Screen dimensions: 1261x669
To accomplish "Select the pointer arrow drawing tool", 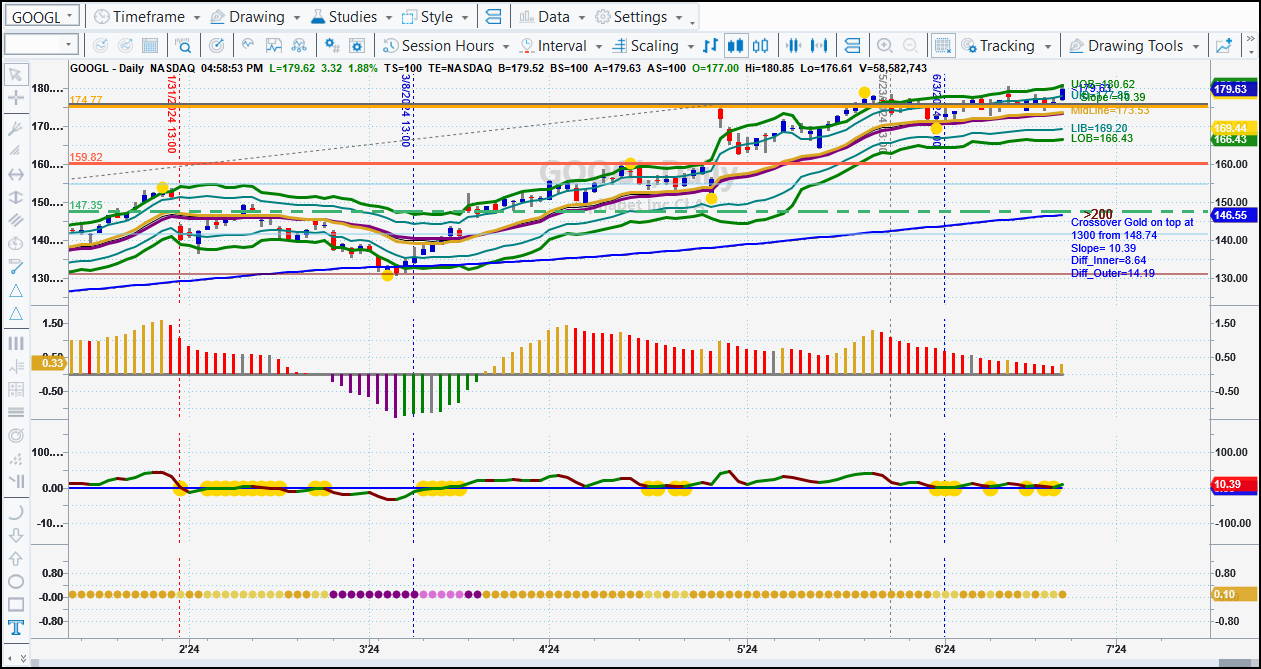I will pyautogui.click(x=16, y=74).
